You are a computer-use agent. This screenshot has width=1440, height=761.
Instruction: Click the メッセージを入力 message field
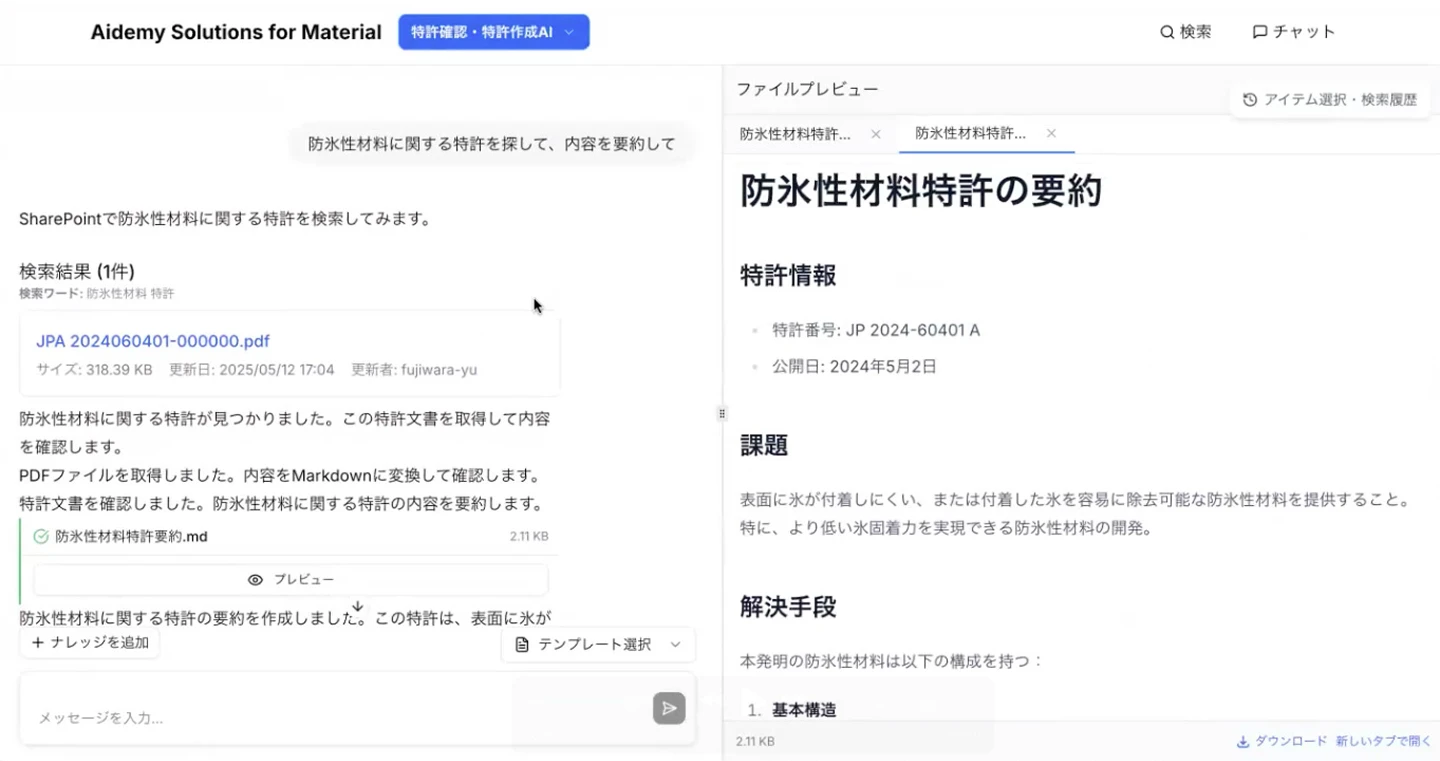point(250,716)
